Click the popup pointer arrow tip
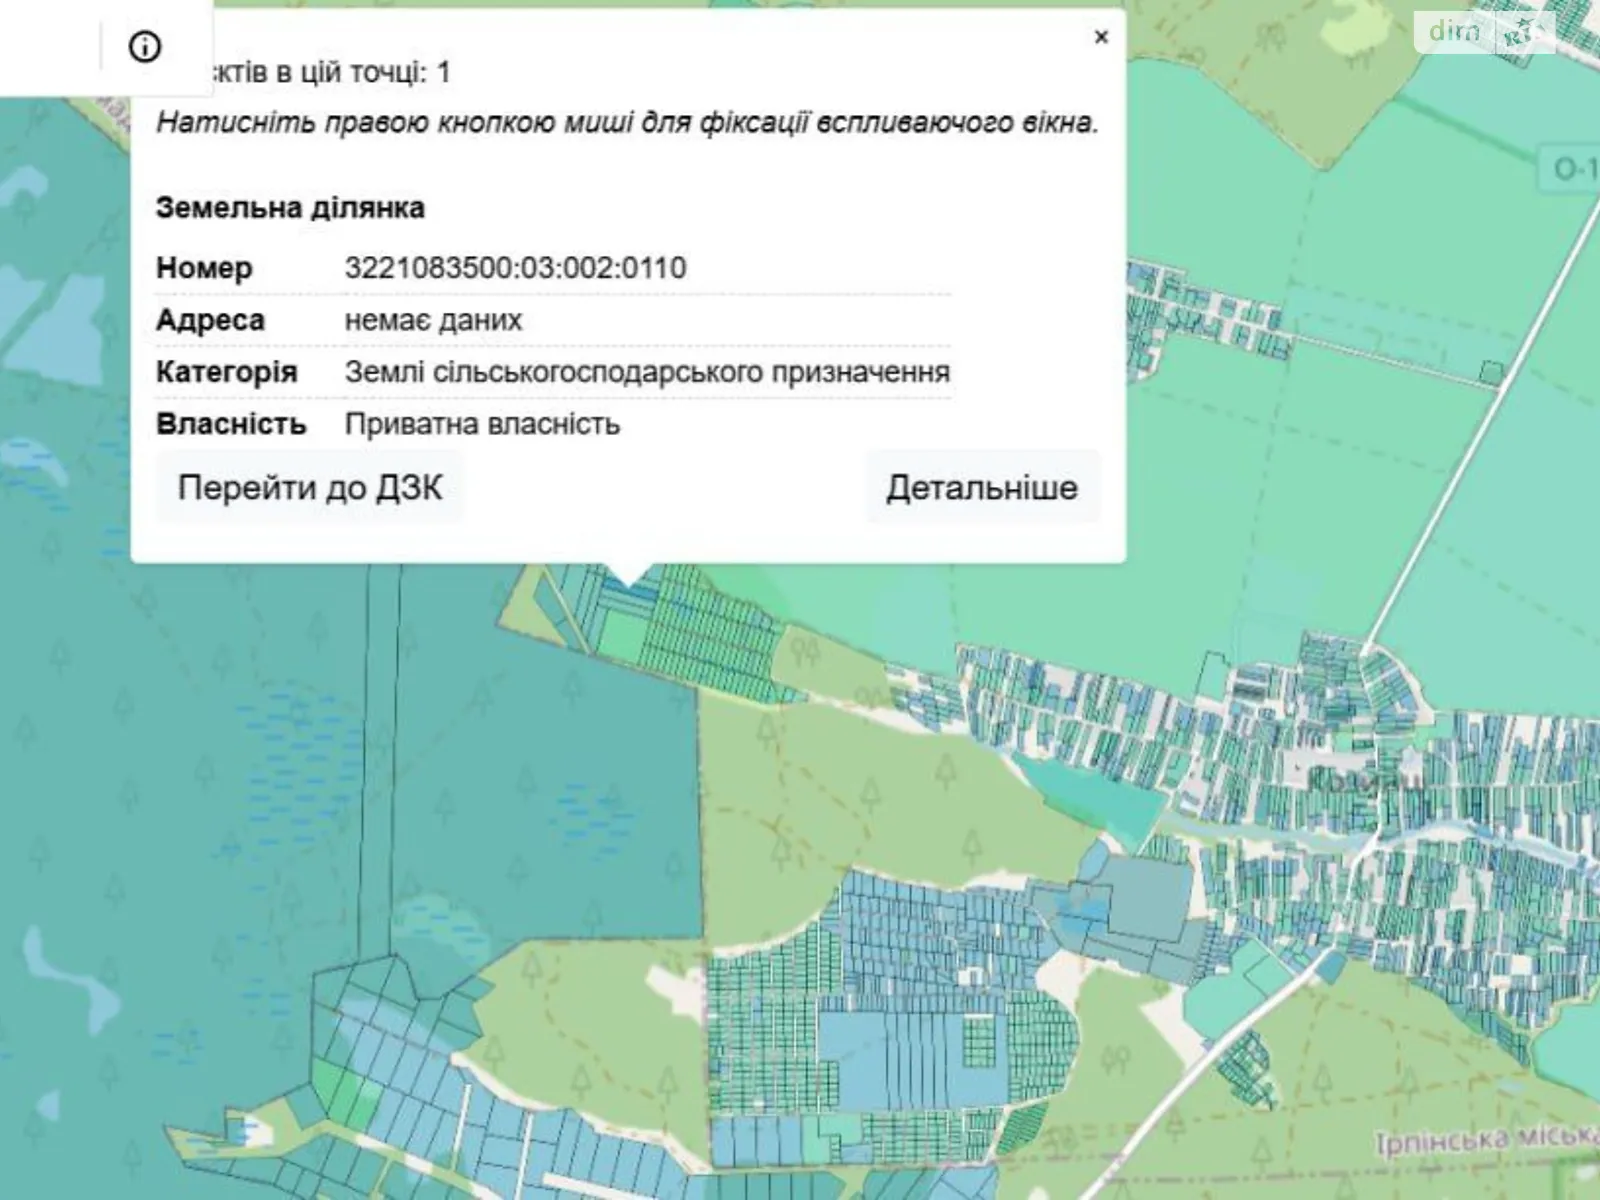This screenshot has height=1200, width=1600. [x=628, y=582]
